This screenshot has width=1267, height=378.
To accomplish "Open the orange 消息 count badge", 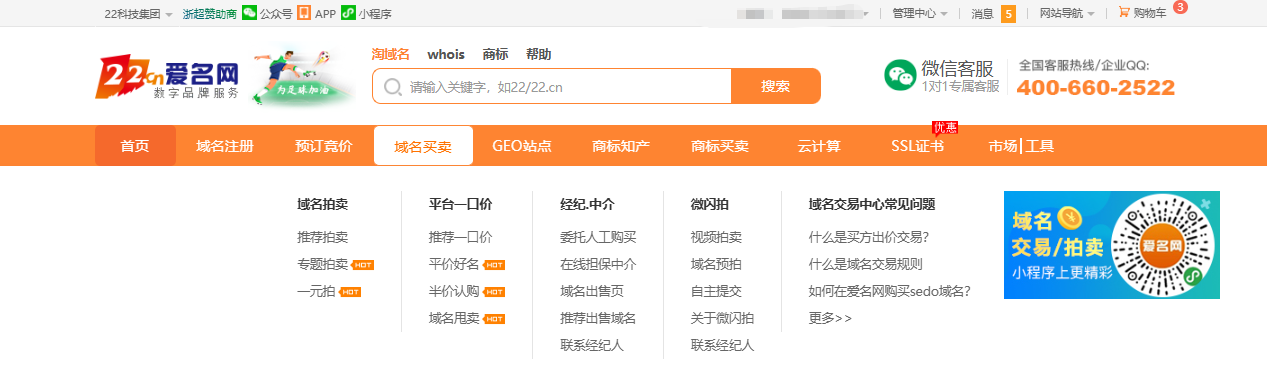I will tap(1008, 14).
